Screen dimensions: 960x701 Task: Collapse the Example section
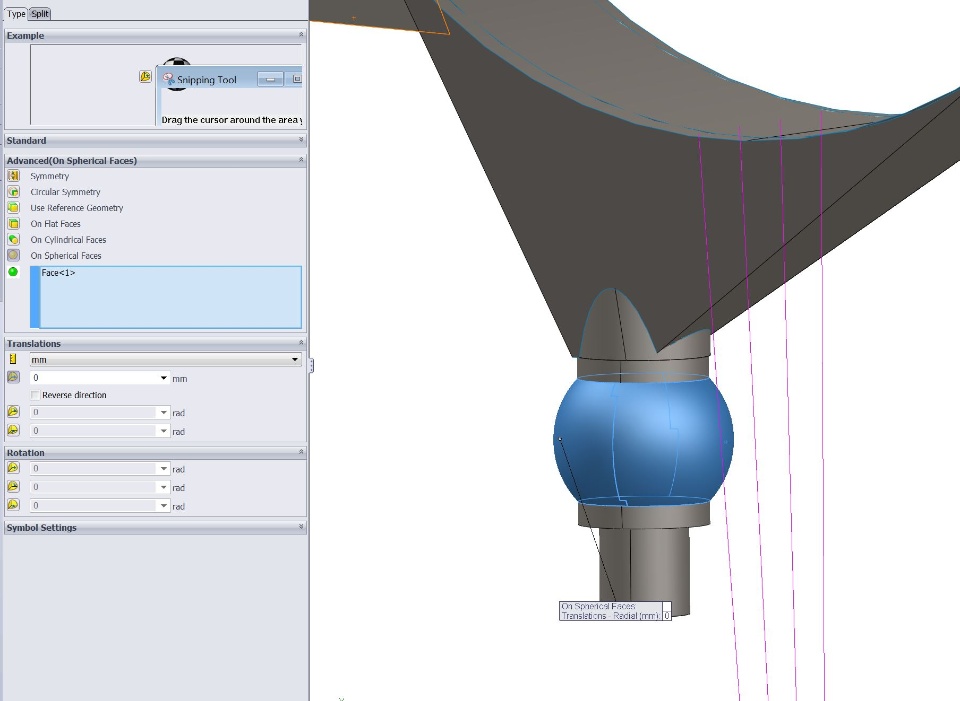[x=301, y=35]
